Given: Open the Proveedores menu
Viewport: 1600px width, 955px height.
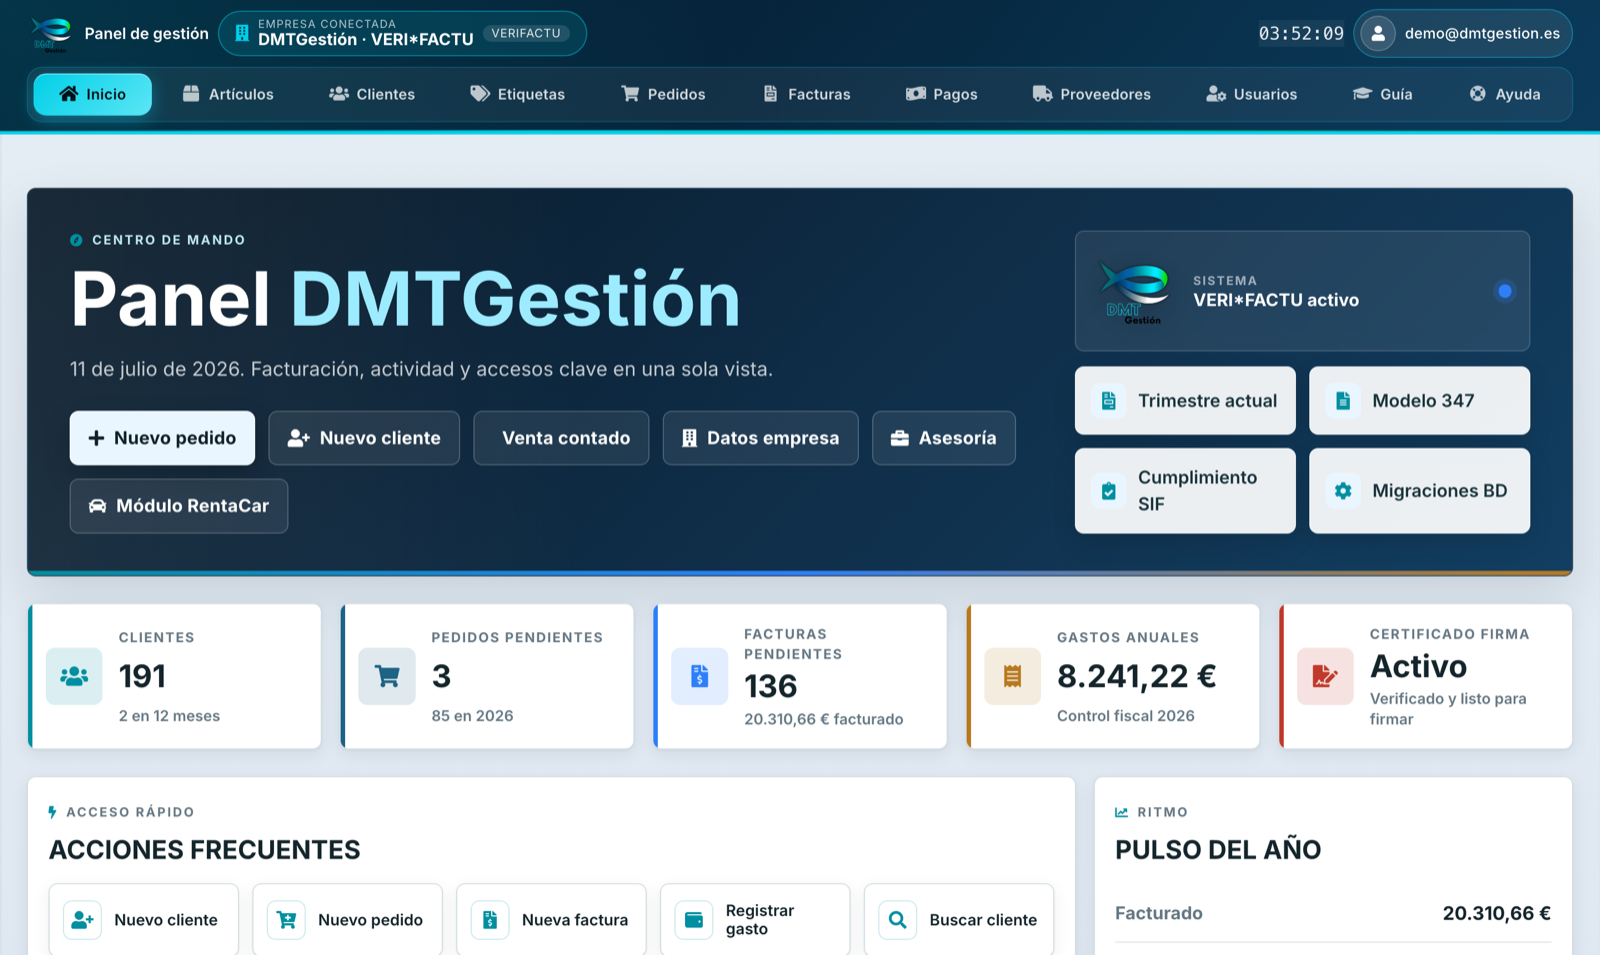Looking at the screenshot, I should [x=1092, y=94].
